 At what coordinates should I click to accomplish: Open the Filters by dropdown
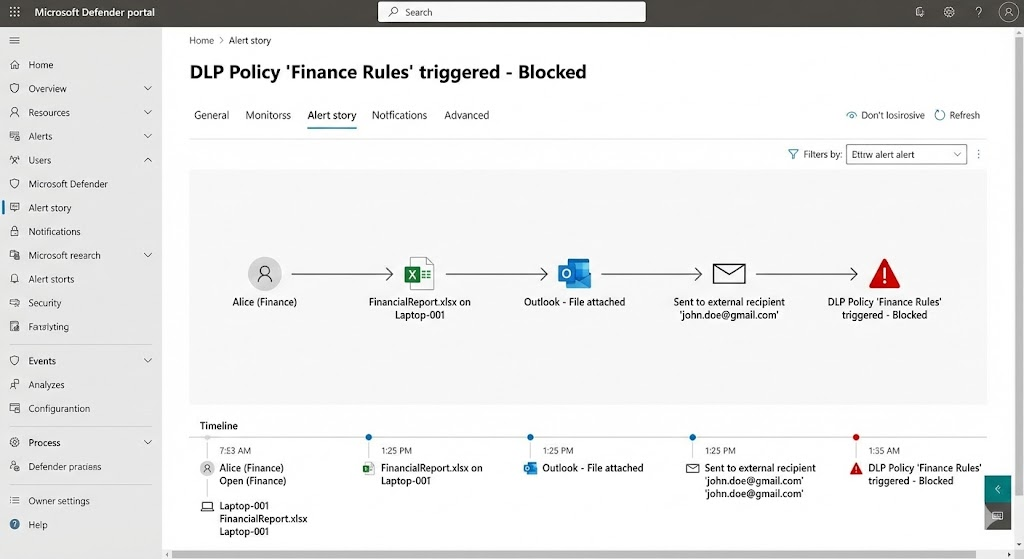[x=906, y=154]
